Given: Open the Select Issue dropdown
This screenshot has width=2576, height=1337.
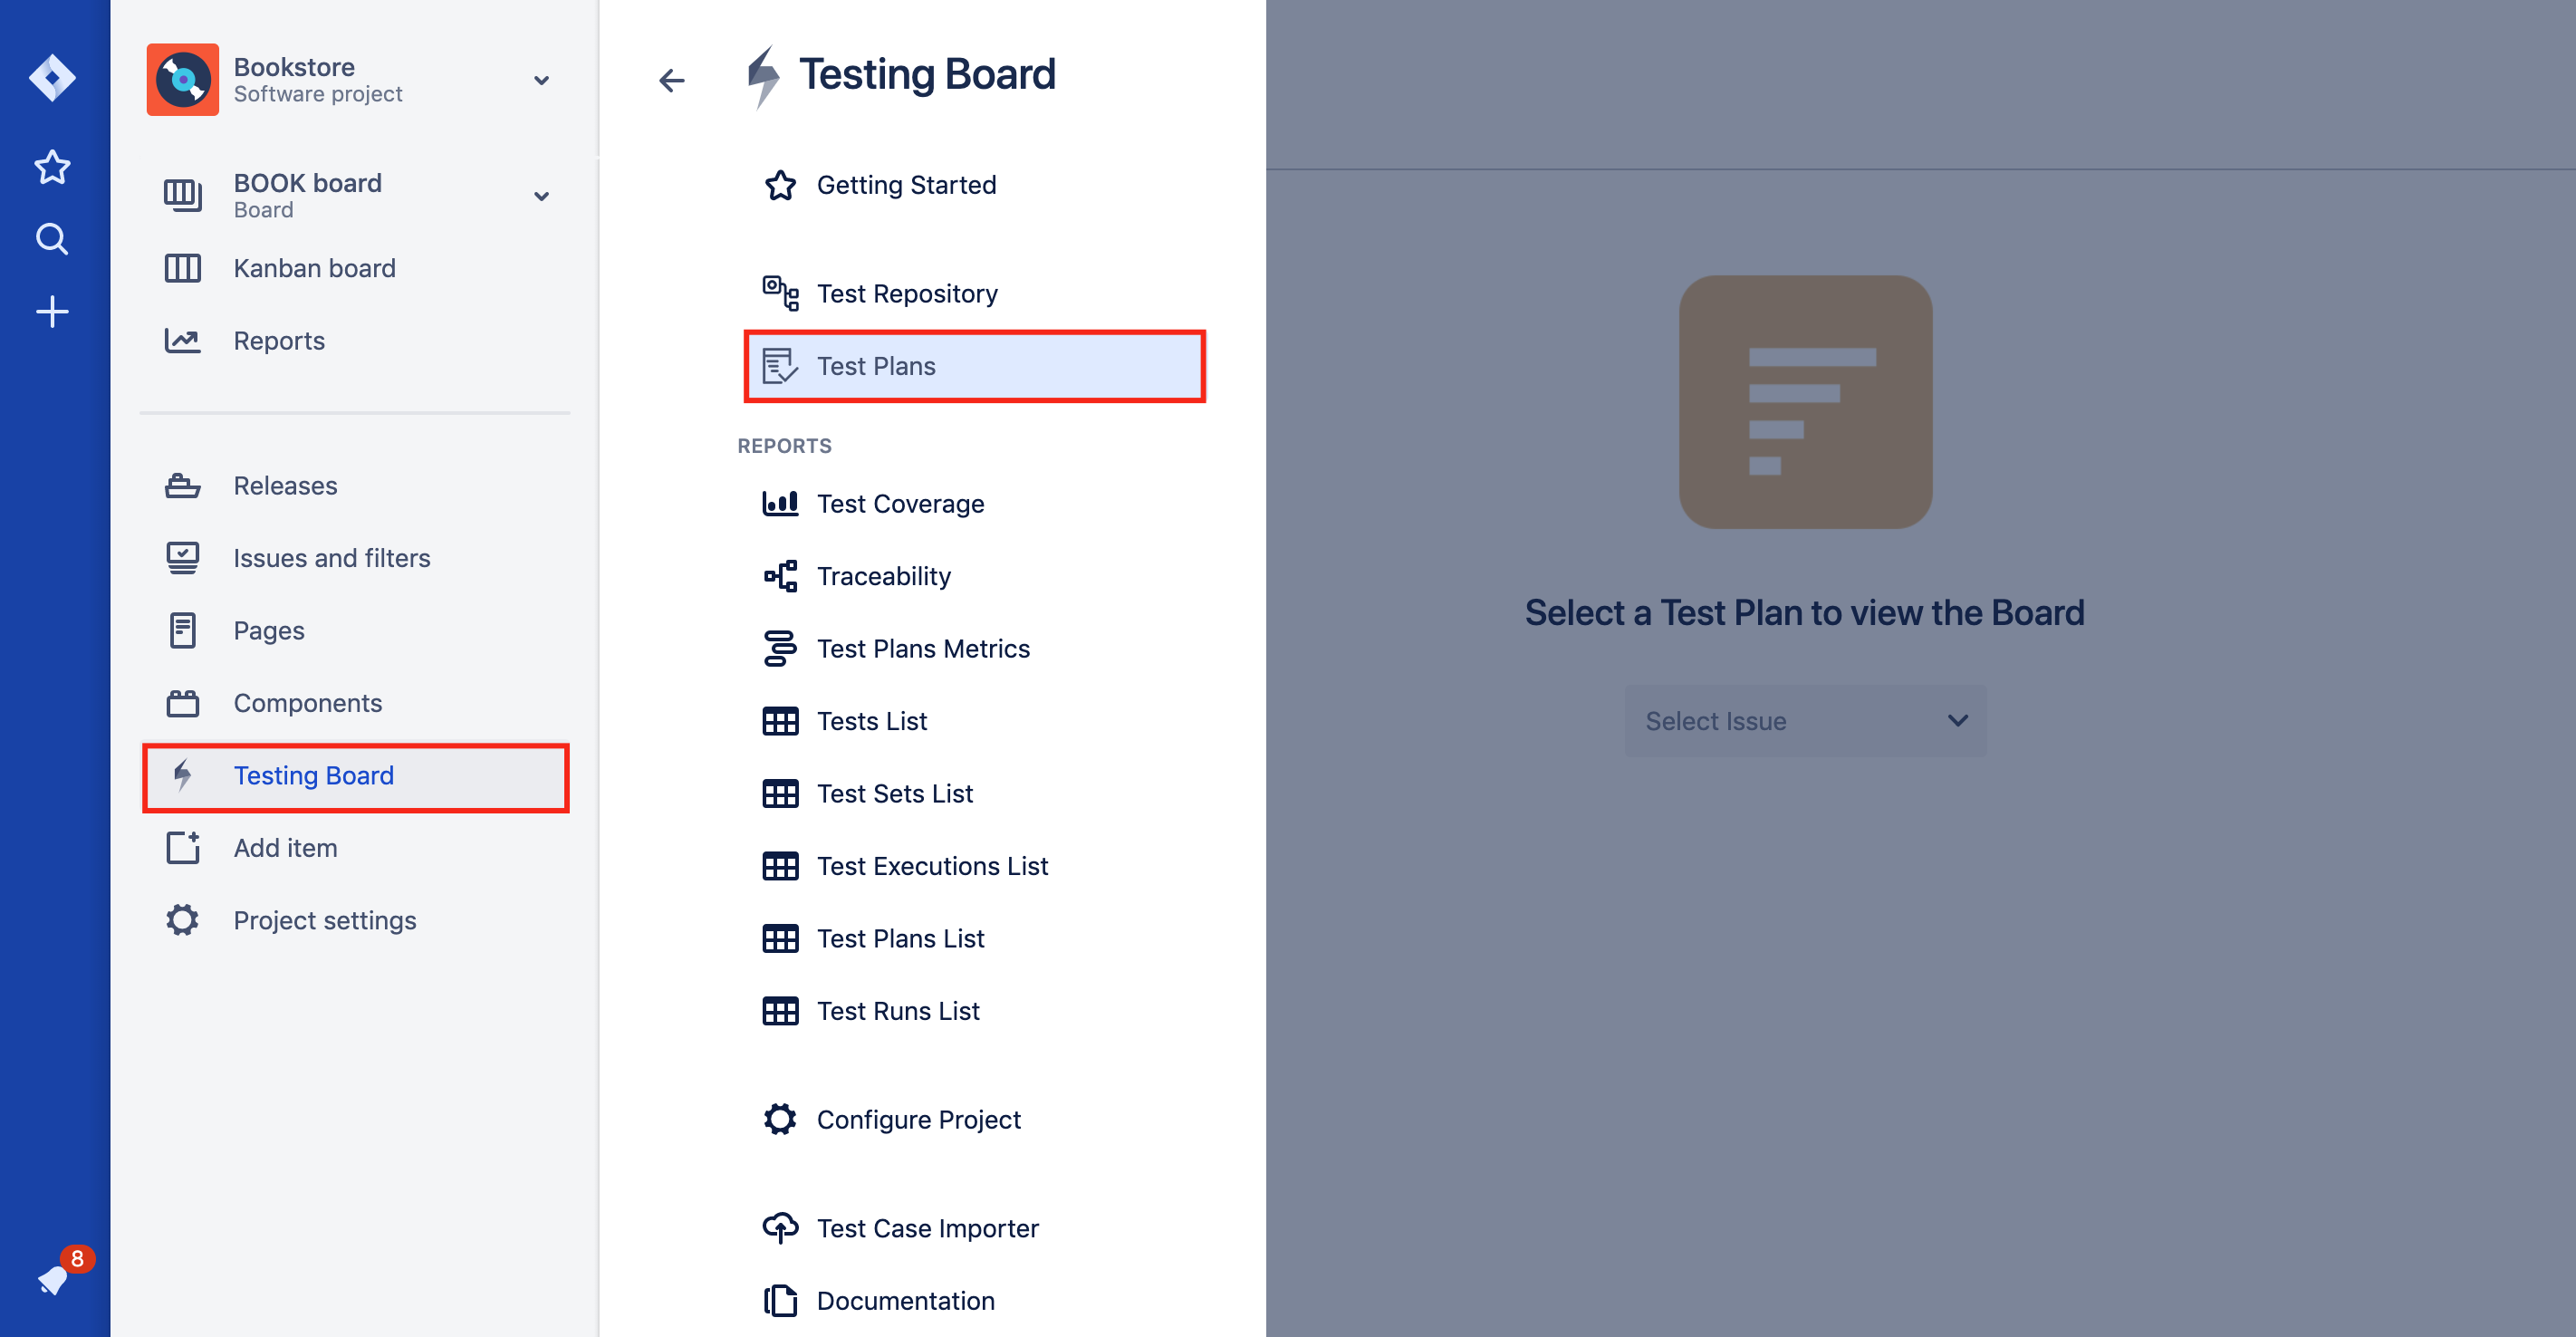Looking at the screenshot, I should (x=1805, y=721).
